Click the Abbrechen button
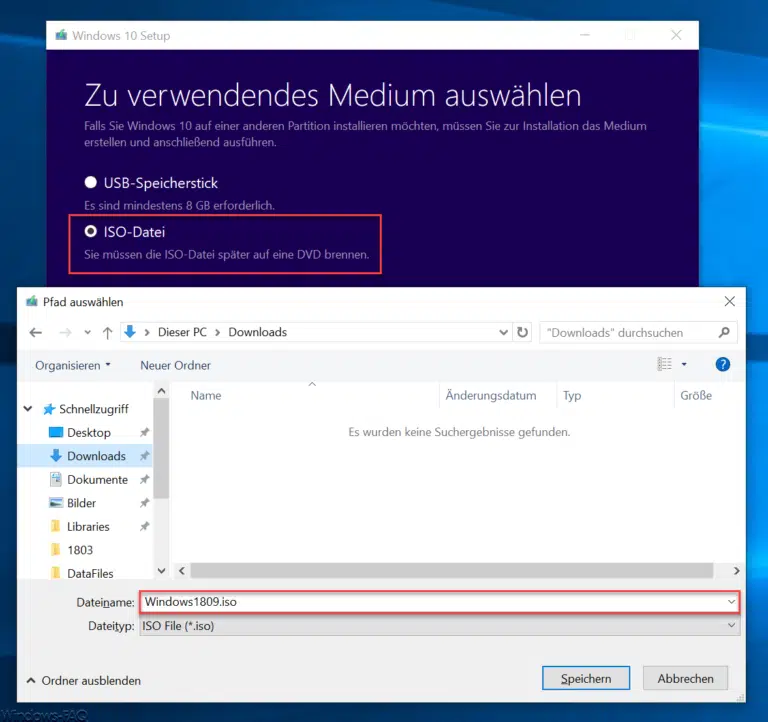 685,678
